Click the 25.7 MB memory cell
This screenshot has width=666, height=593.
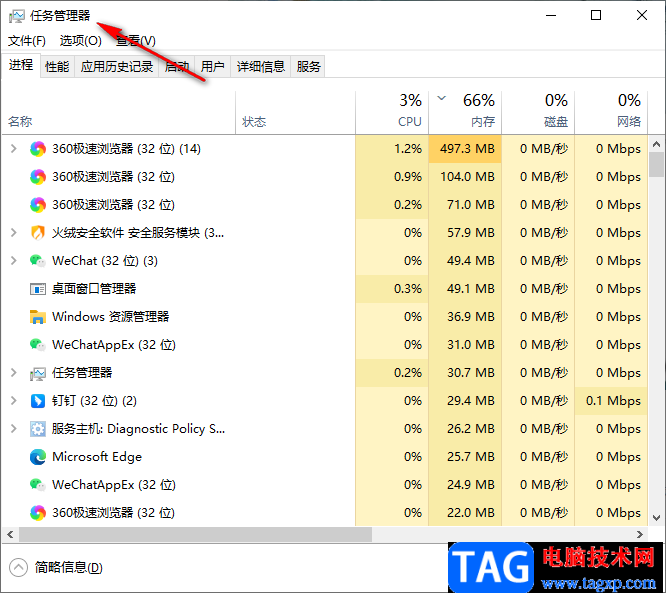tap(465, 457)
